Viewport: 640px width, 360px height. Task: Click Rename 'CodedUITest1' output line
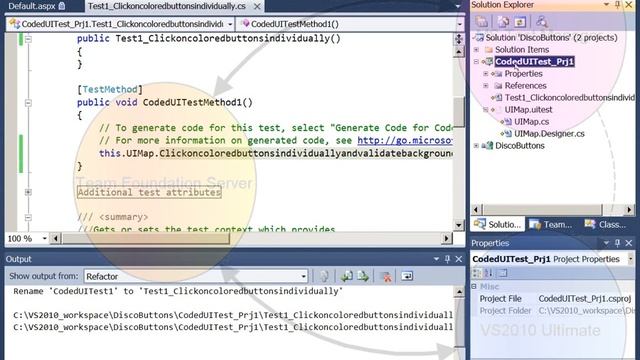point(178,291)
